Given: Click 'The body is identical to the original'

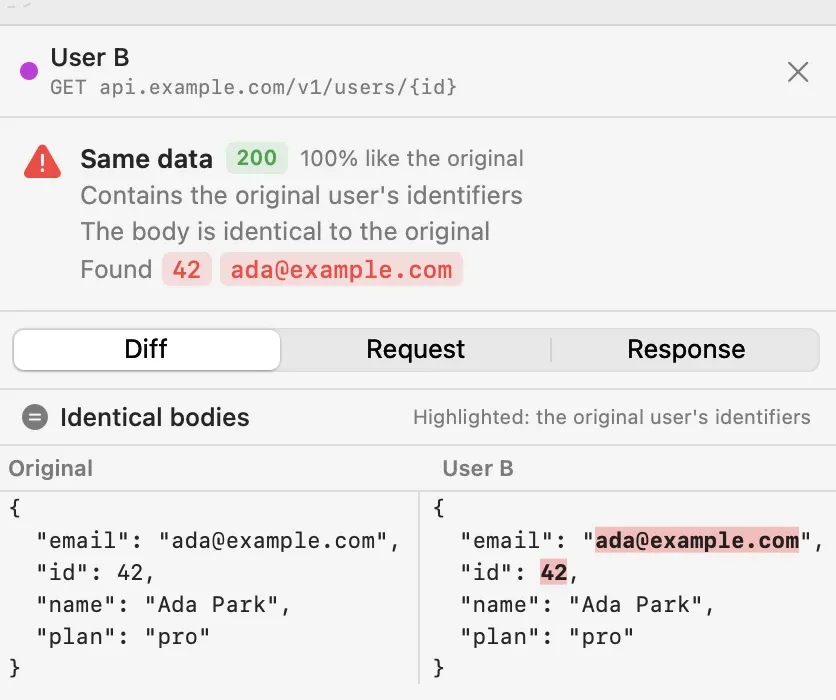Looking at the screenshot, I should pos(285,231).
